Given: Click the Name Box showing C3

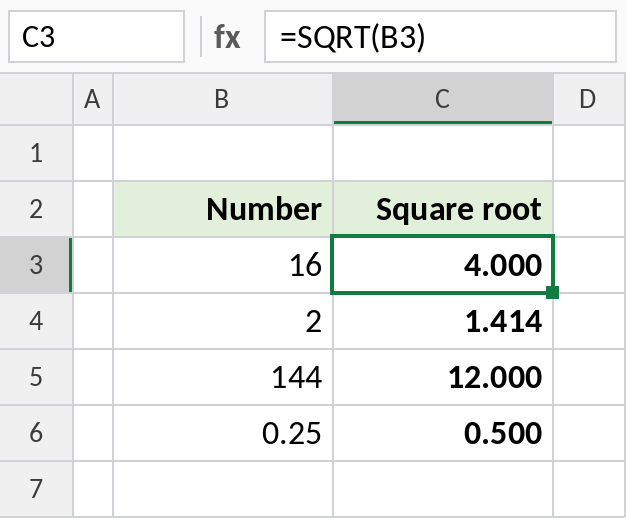Looking at the screenshot, I should tap(96, 37).
